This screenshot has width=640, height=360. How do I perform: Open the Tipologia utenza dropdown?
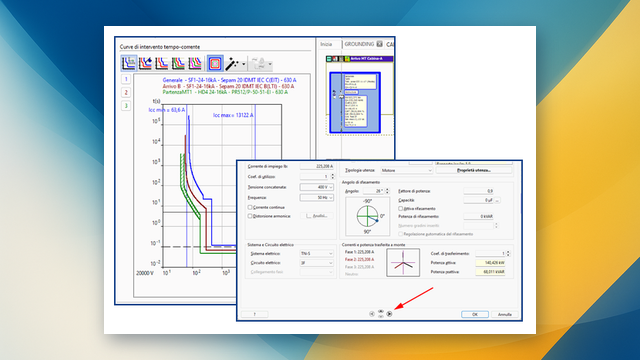tap(406, 170)
